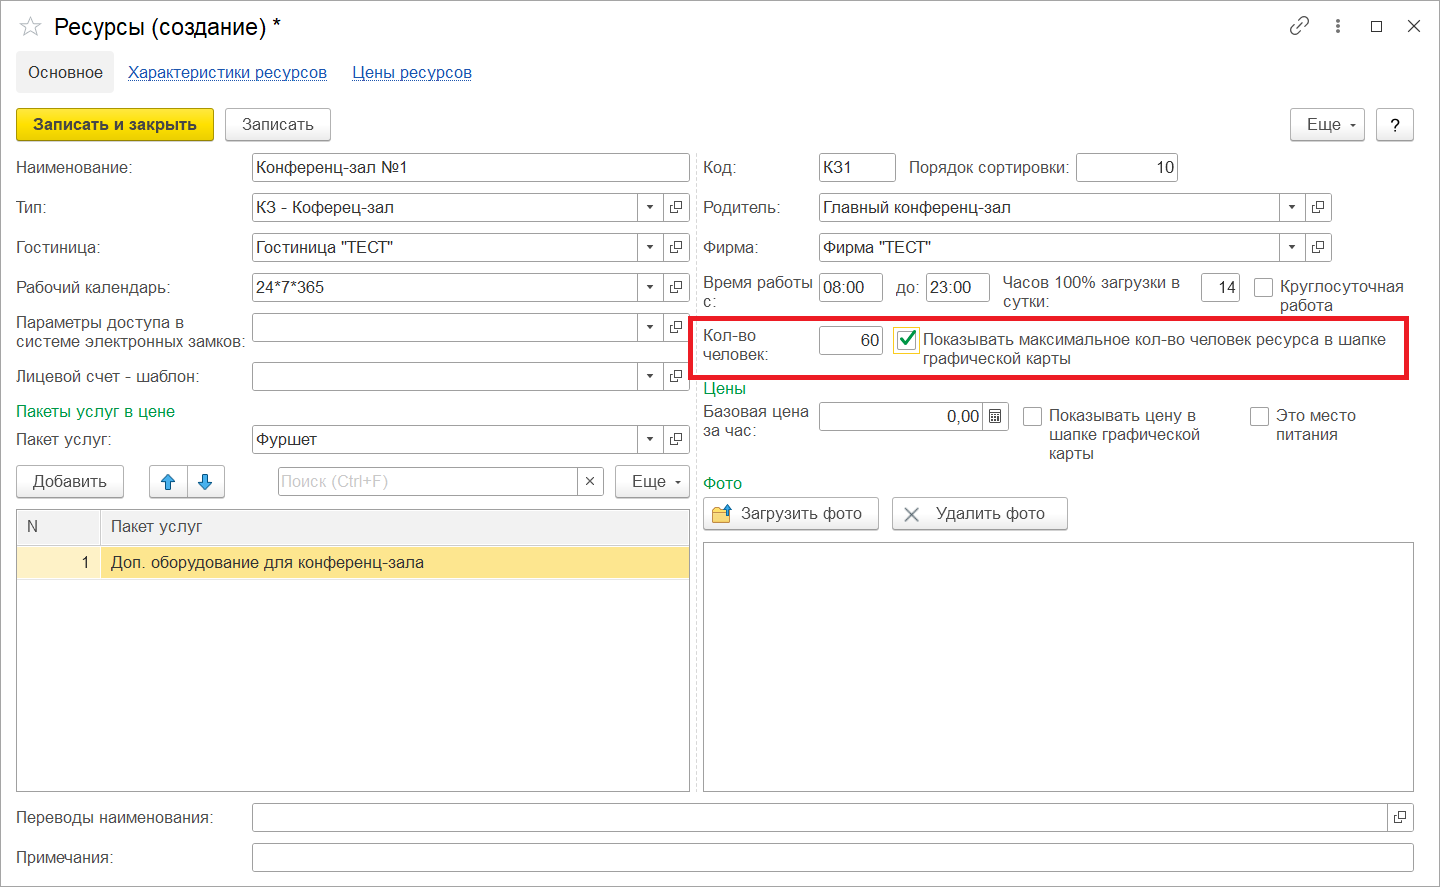The width and height of the screenshot is (1440, 887).
Task: Set the work end time field 23:00
Action: click(x=958, y=287)
